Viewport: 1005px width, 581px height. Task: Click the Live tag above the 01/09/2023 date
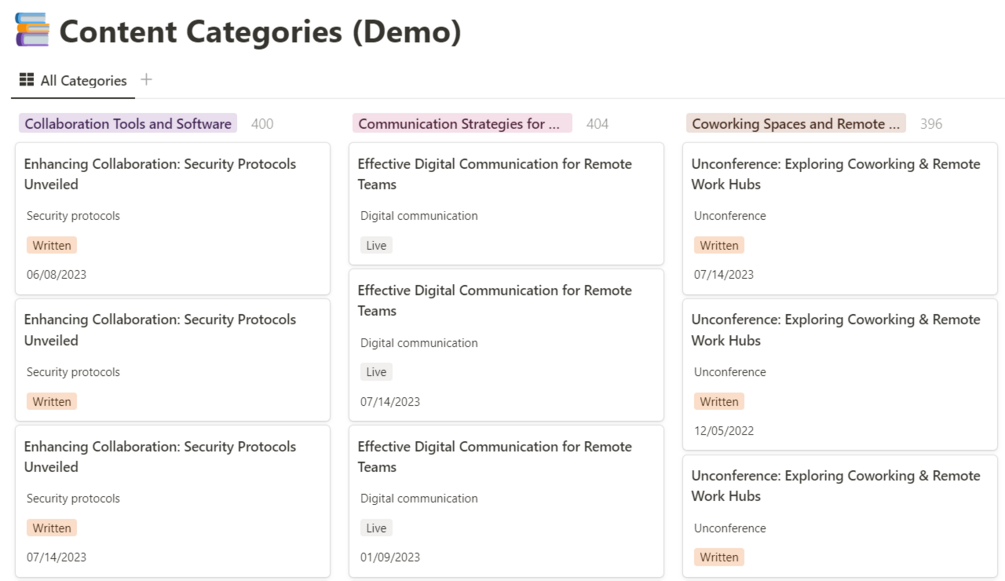point(376,528)
